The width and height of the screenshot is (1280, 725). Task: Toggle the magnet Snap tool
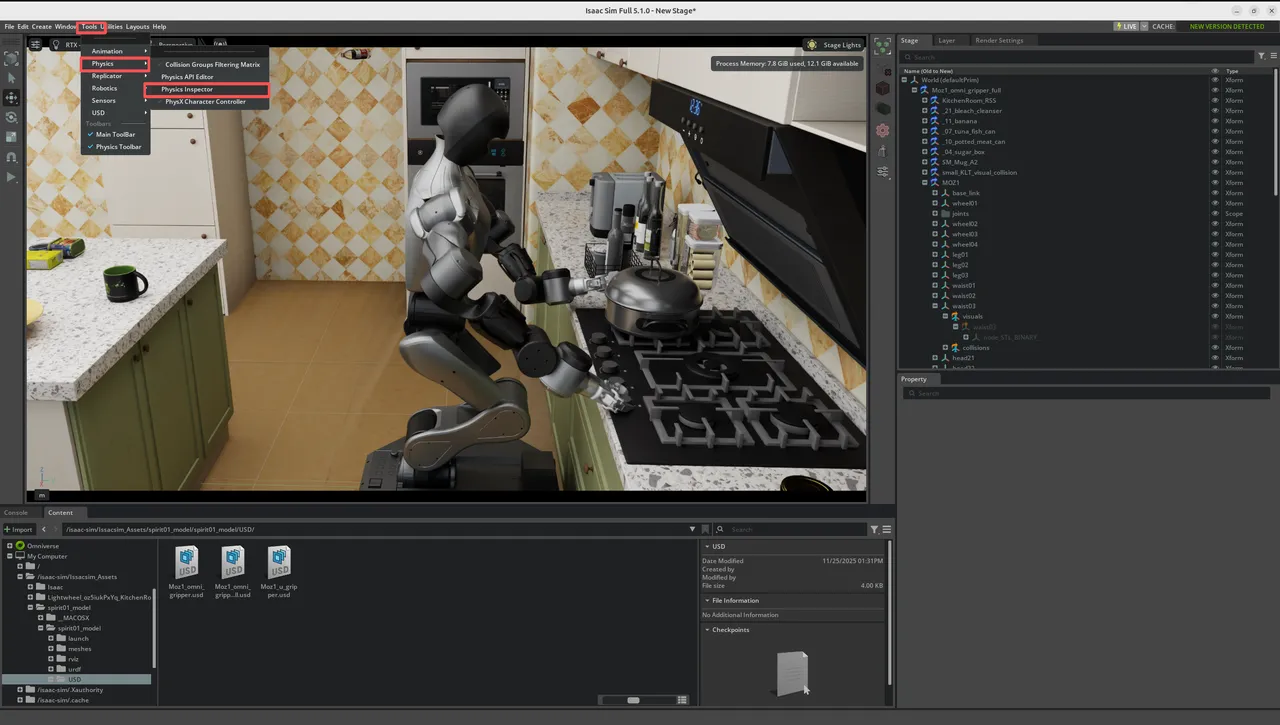point(12,157)
